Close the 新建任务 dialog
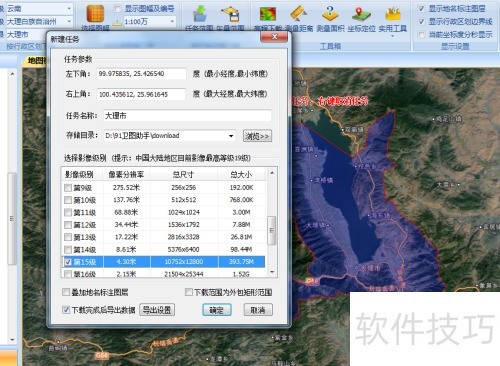The image size is (500, 366). (x=274, y=37)
